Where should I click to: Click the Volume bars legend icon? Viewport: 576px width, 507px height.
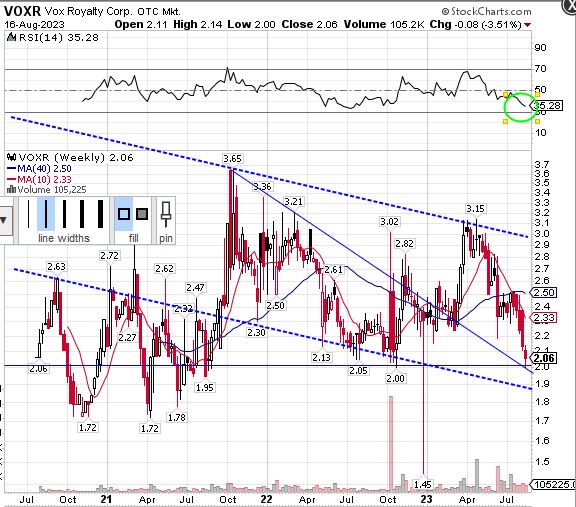click(x=11, y=190)
